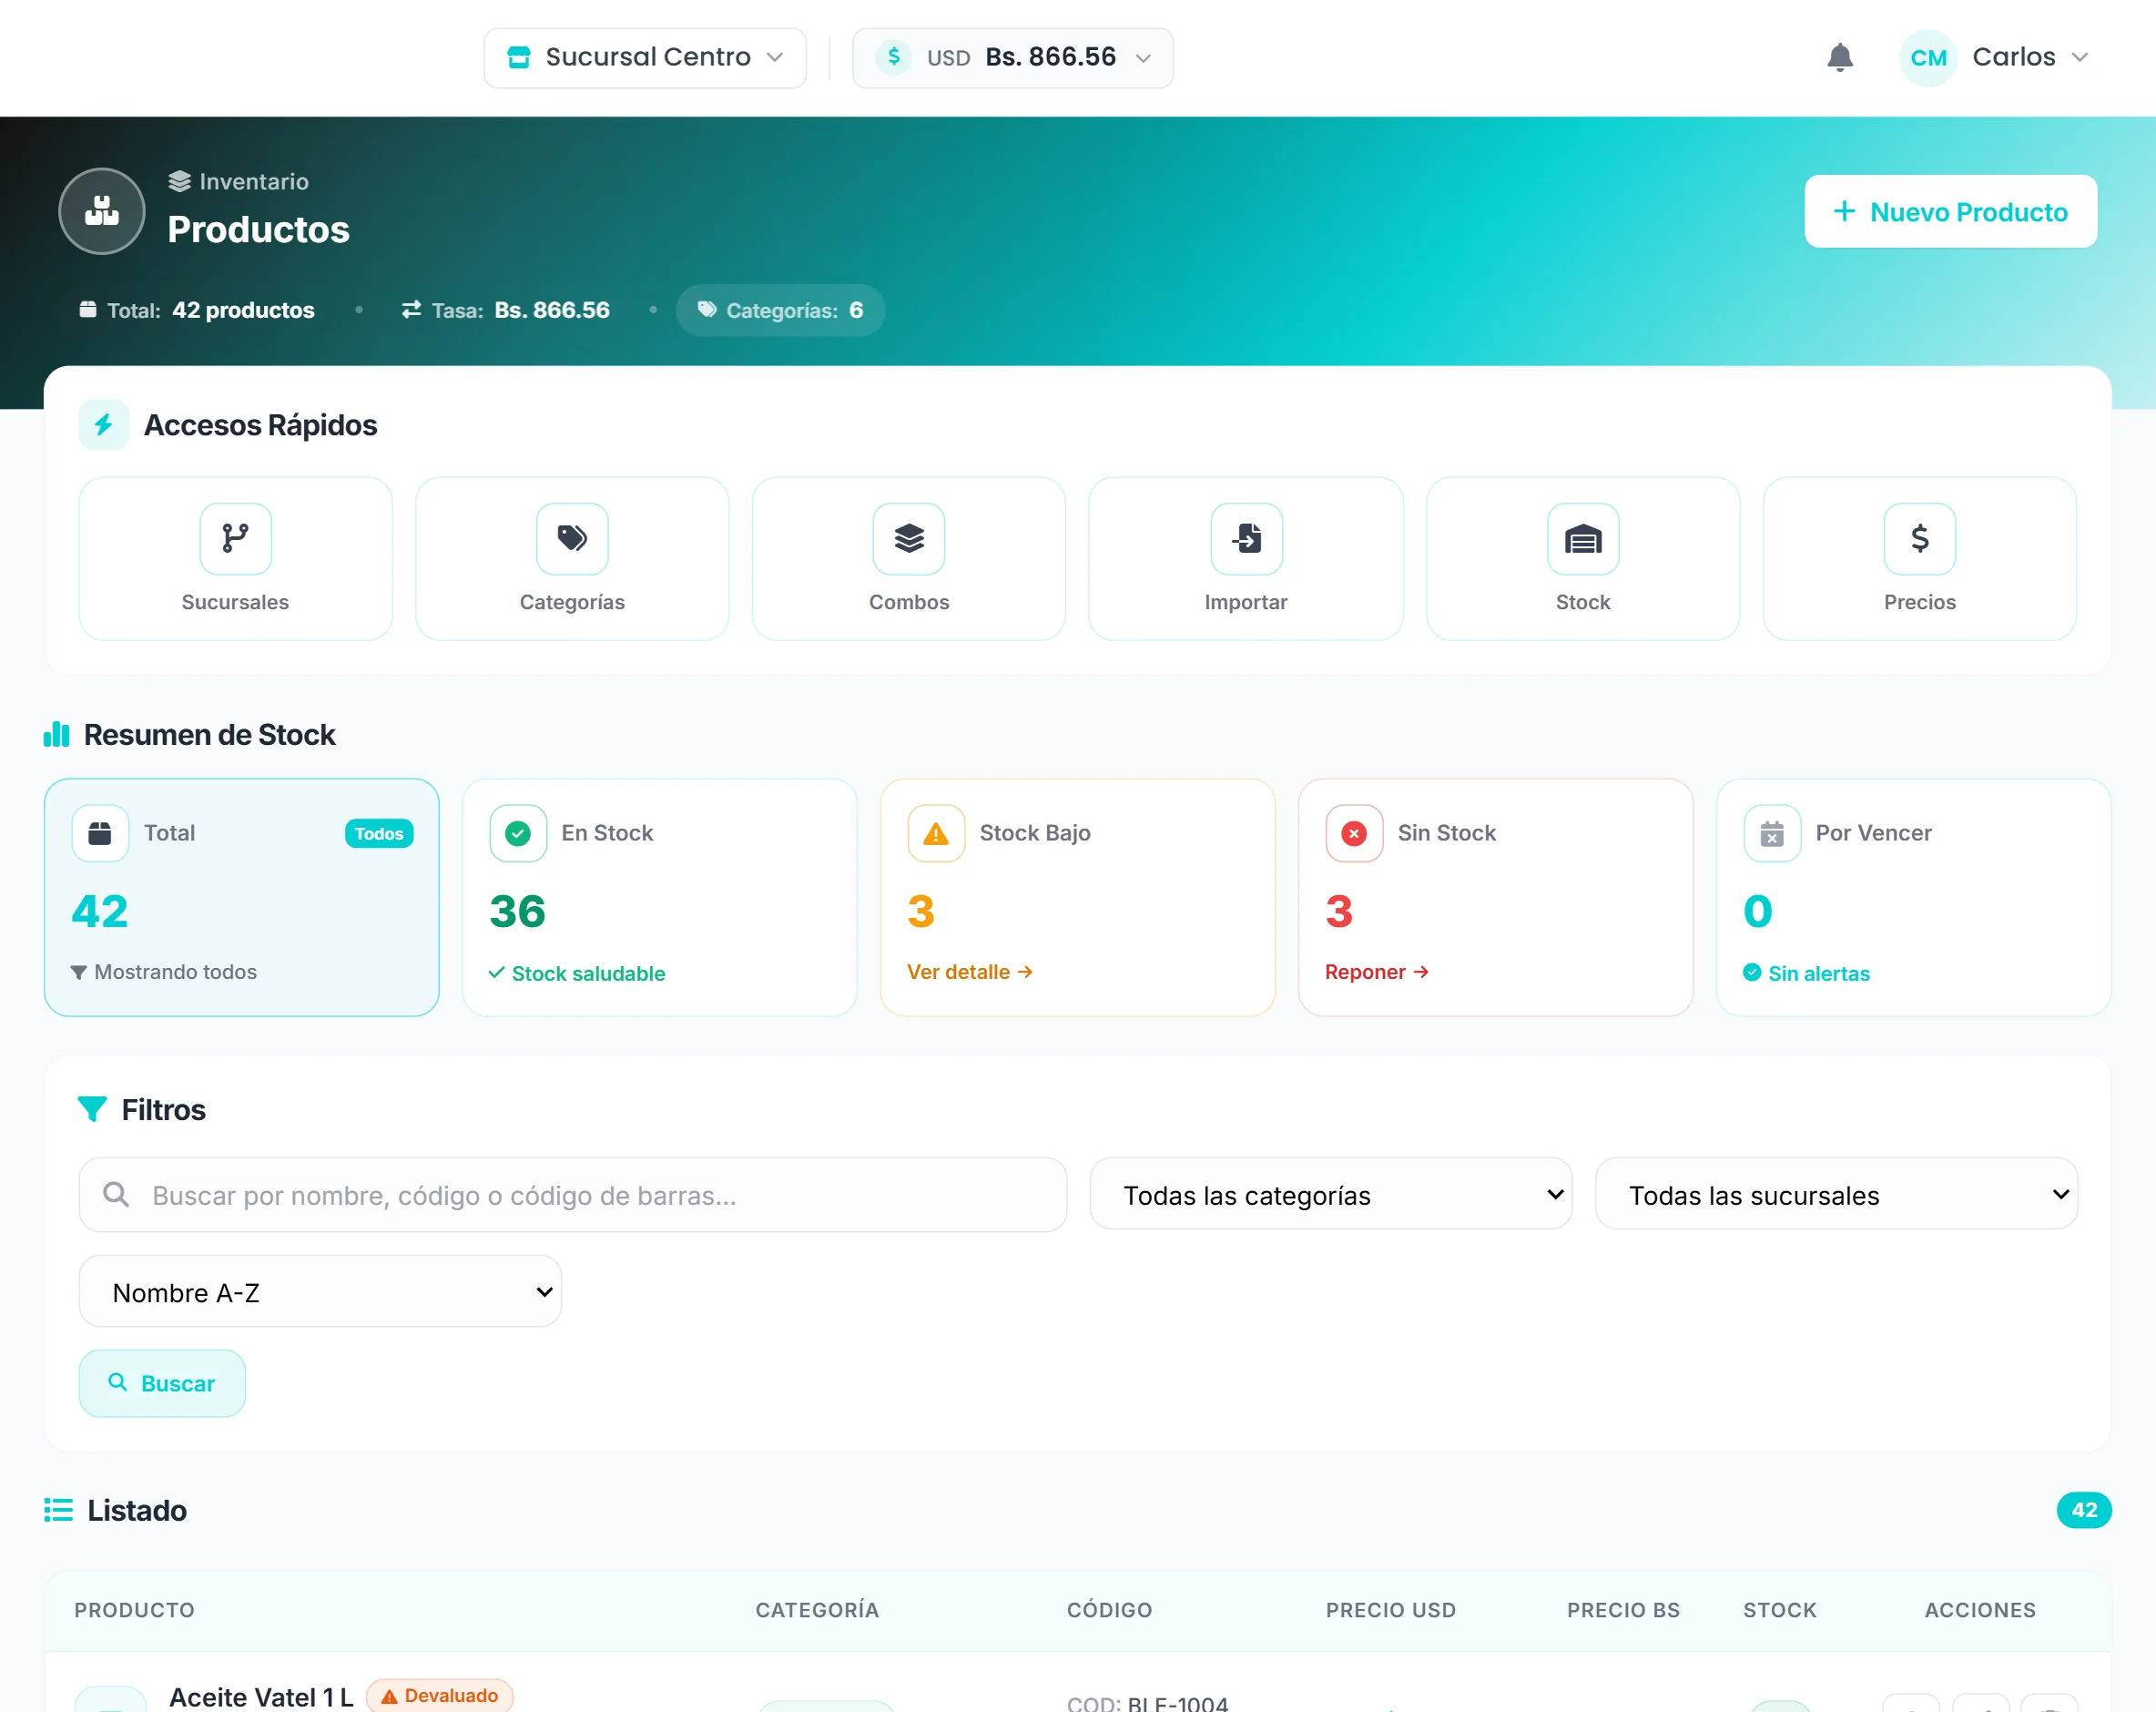Click the Total box icon
The width and height of the screenshot is (2156, 1712).
(x=100, y=833)
